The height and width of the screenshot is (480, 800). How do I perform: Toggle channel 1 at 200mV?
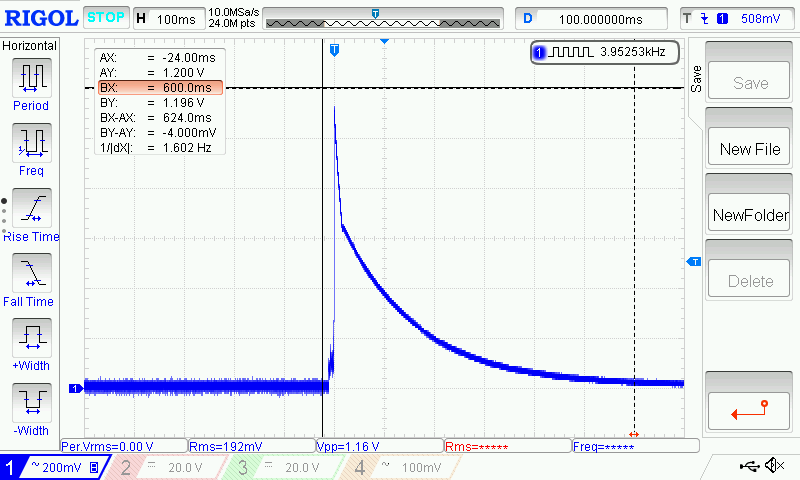click(x=52, y=467)
